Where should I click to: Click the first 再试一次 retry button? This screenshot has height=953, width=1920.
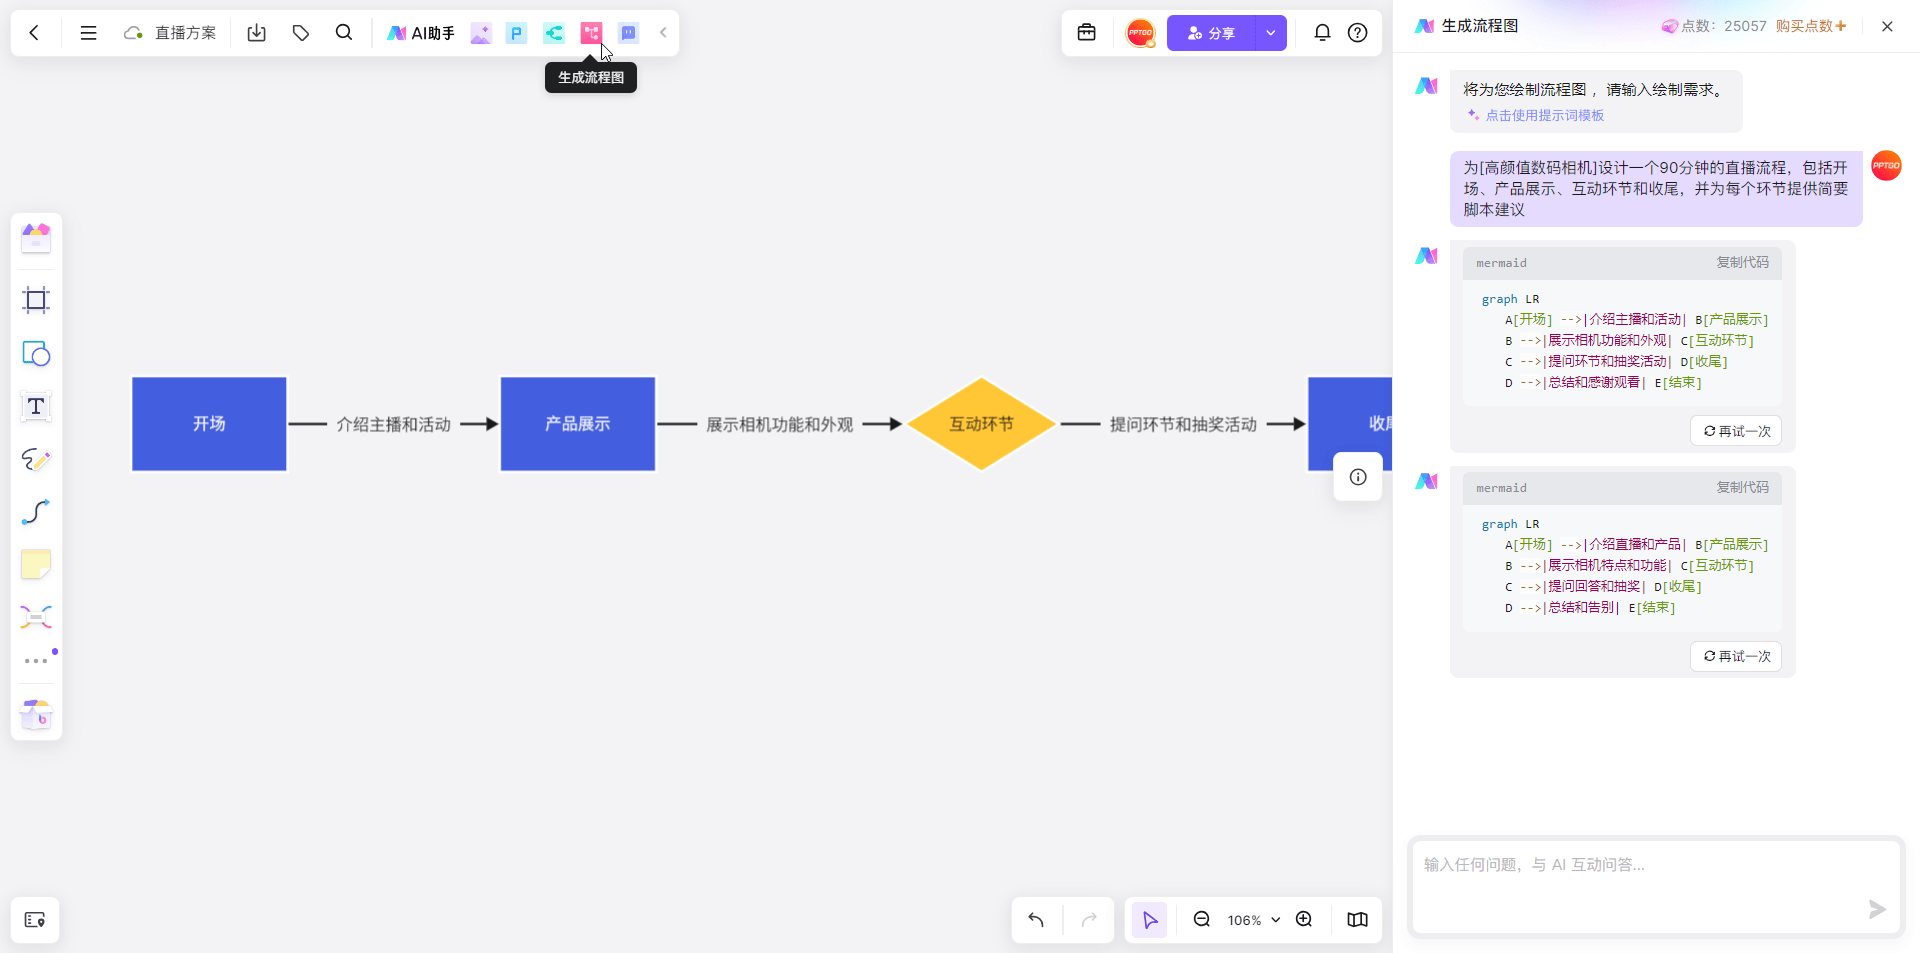pyautogui.click(x=1736, y=431)
